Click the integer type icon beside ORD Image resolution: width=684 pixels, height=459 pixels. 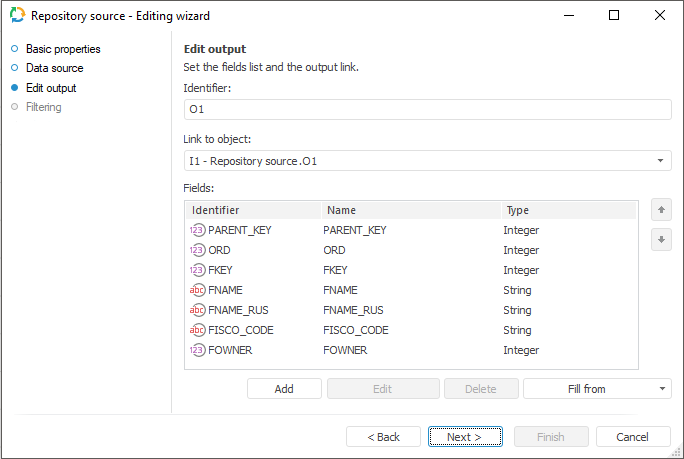[x=197, y=250]
